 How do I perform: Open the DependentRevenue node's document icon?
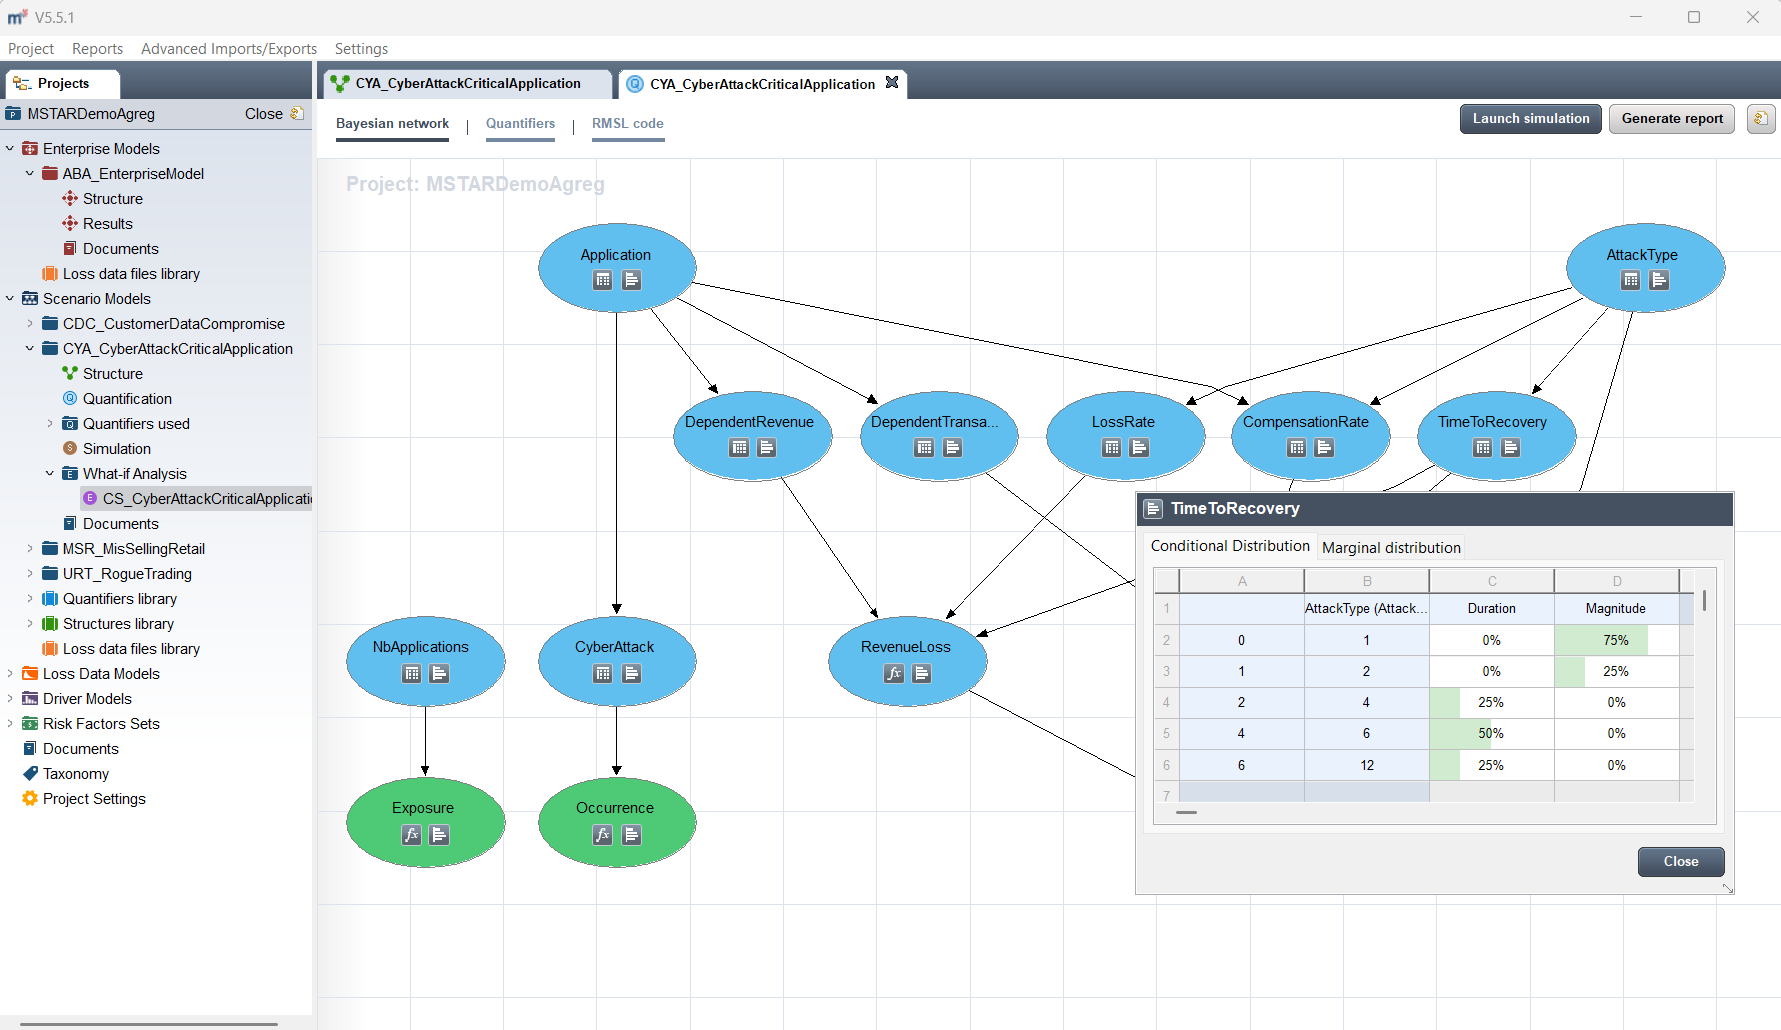click(x=767, y=447)
